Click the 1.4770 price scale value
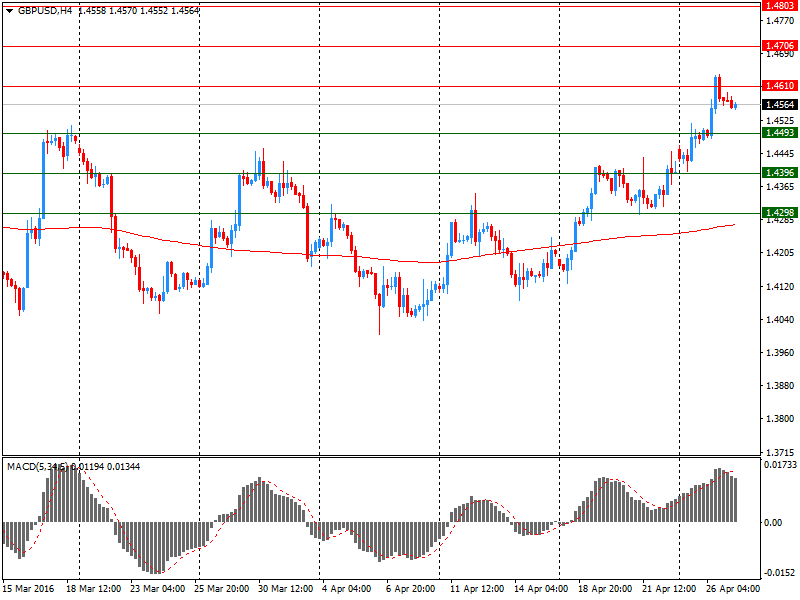Screen dimensions: 800x600 (780, 21)
